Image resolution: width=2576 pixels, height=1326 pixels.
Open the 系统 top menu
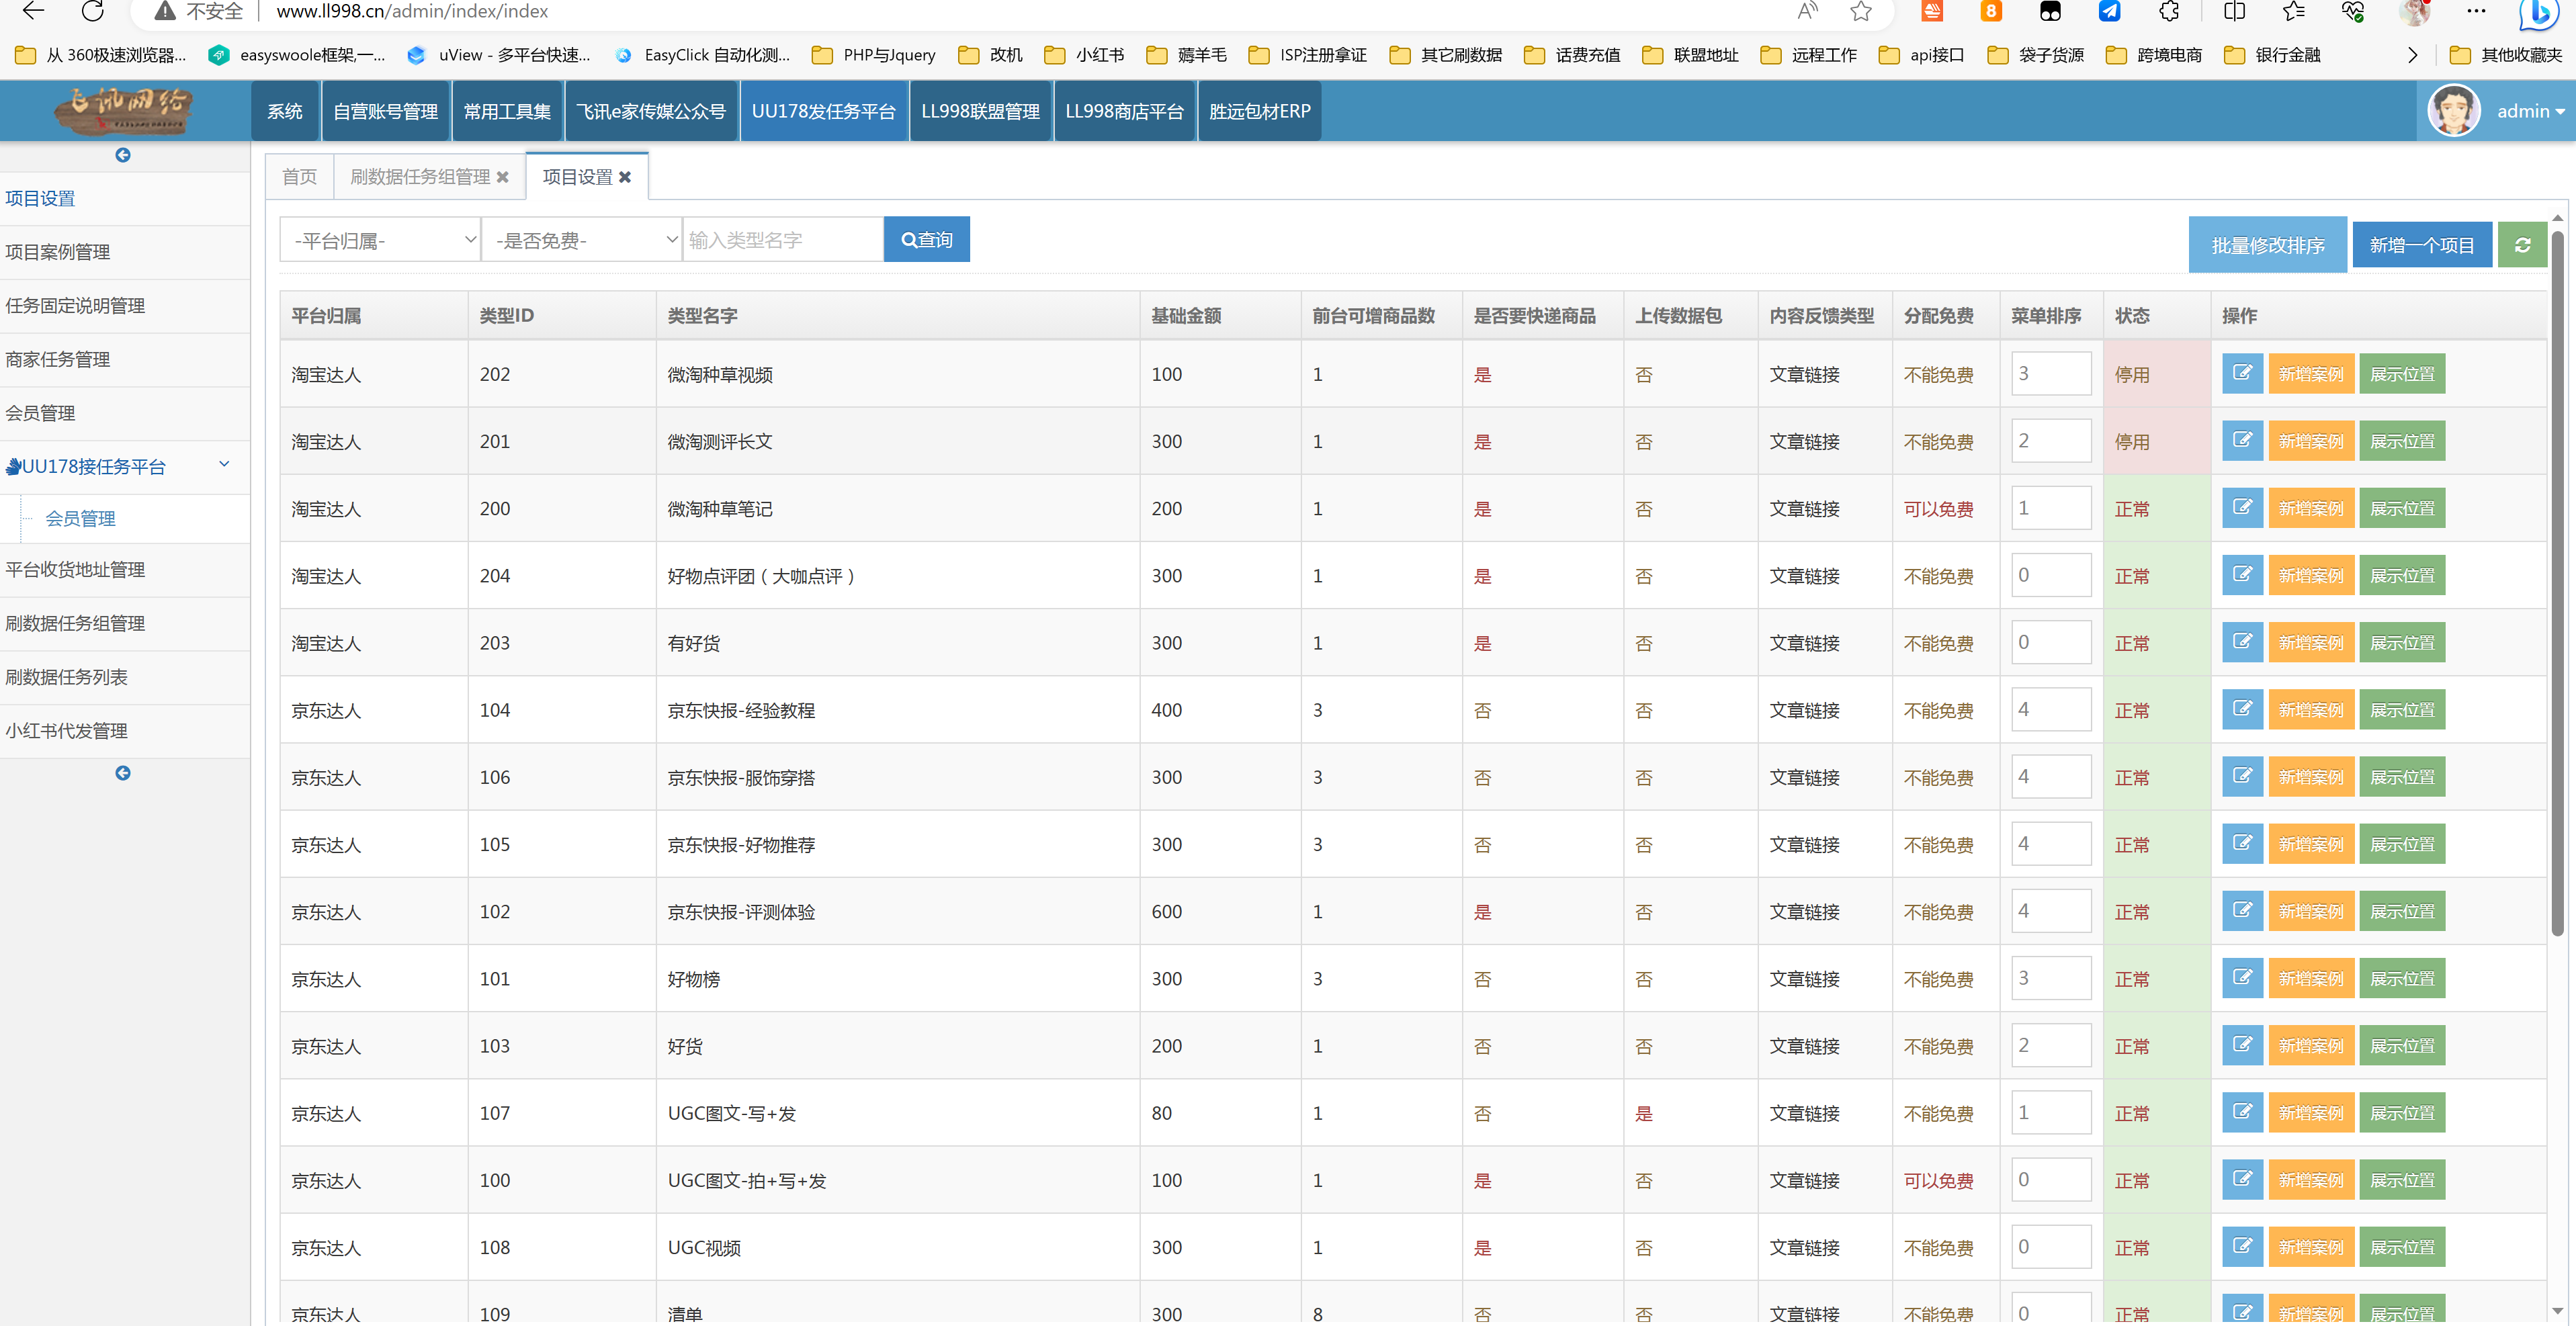tap(284, 111)
